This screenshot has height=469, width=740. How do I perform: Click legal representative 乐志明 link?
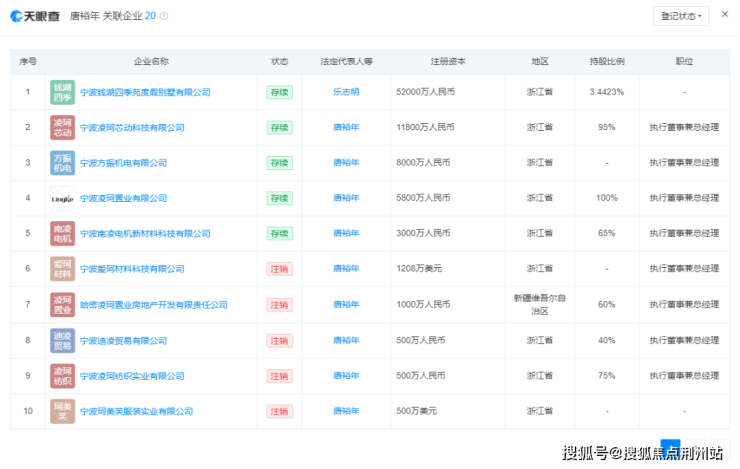coord(346,92)
